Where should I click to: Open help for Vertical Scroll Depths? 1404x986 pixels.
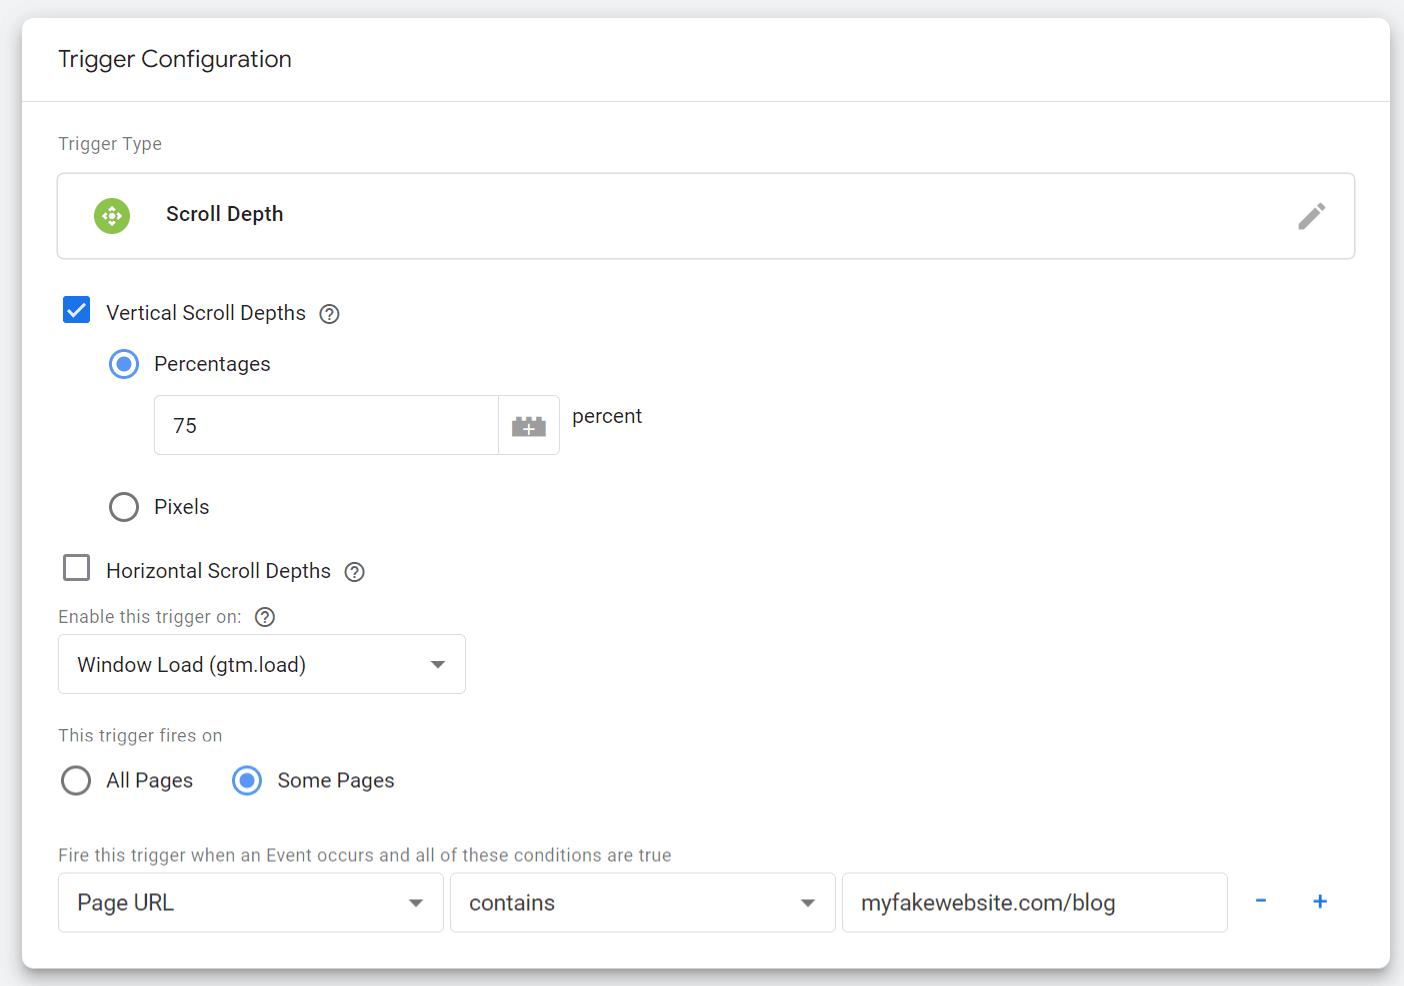pos(329,314)
